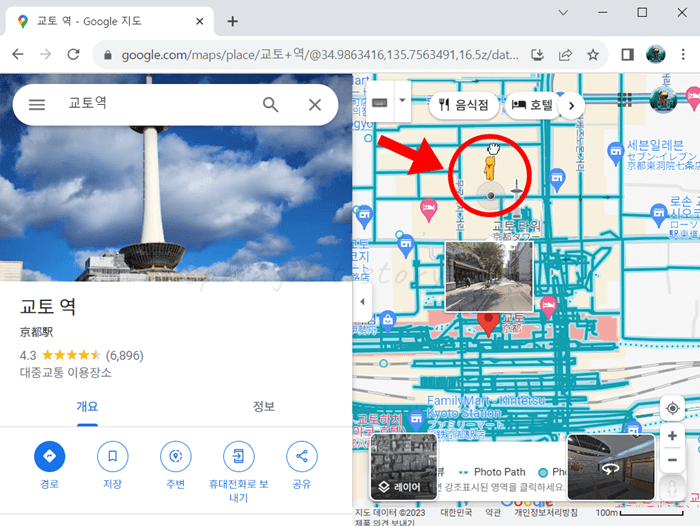The image size is (700, 526).
Task: Click the 주변 nearby icon button
Action: click(x=175, y=456)
